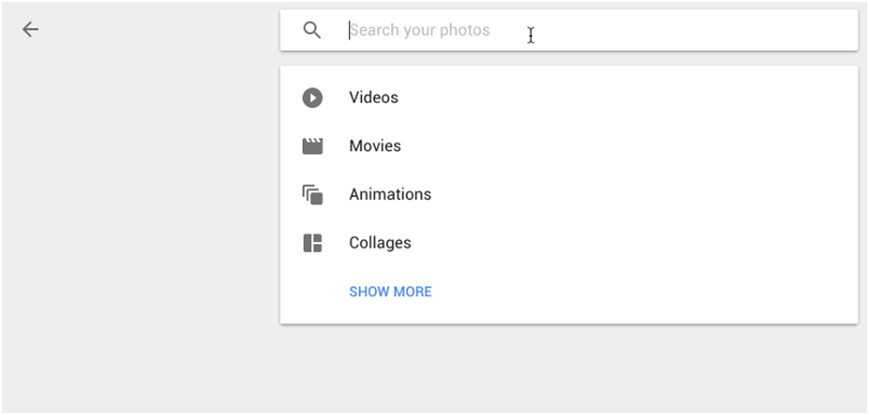Click the Collages grid layout icon
This screenshot has width=869, height=415.
coord(313,243)
